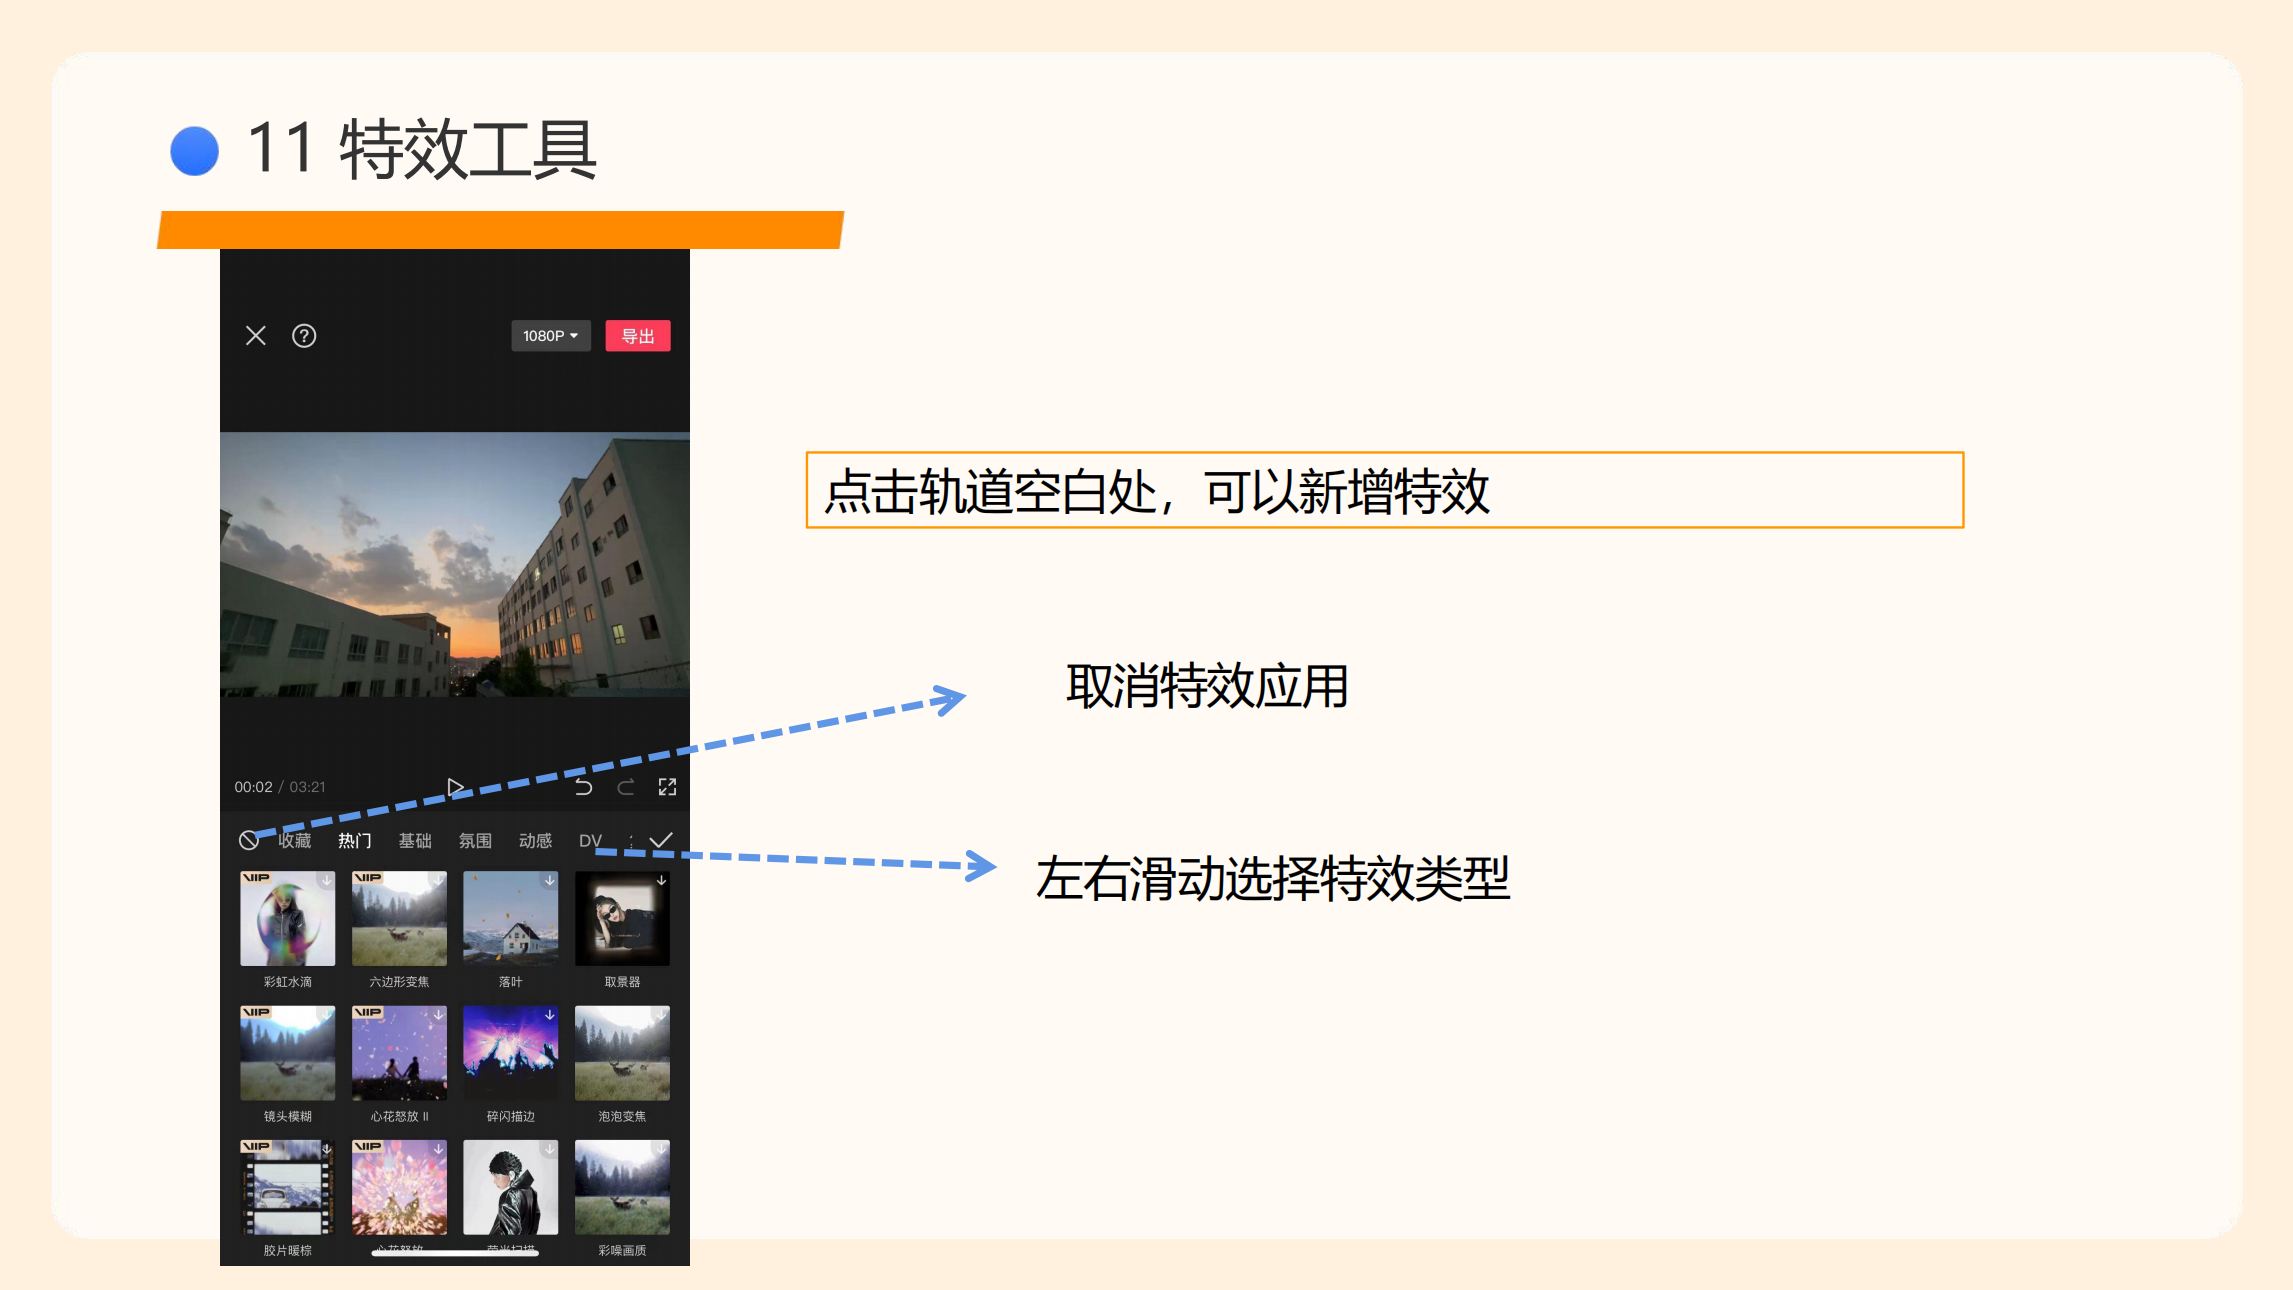Switch to the 基础 tab

[415, 841]
